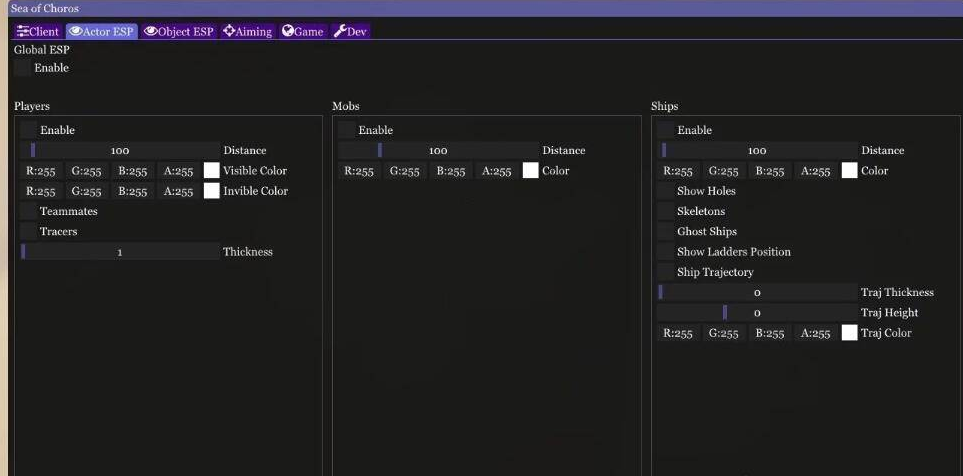
Task: Click Ships Color G:255 field
Action: click(x=724, y=171)
